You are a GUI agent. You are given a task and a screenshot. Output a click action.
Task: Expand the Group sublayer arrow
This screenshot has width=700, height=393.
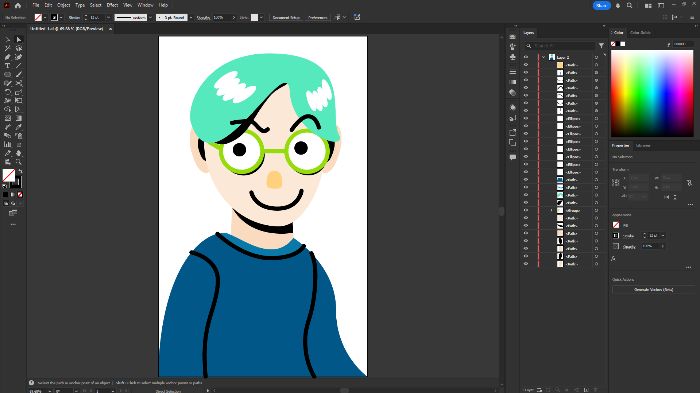coord(551,210)
